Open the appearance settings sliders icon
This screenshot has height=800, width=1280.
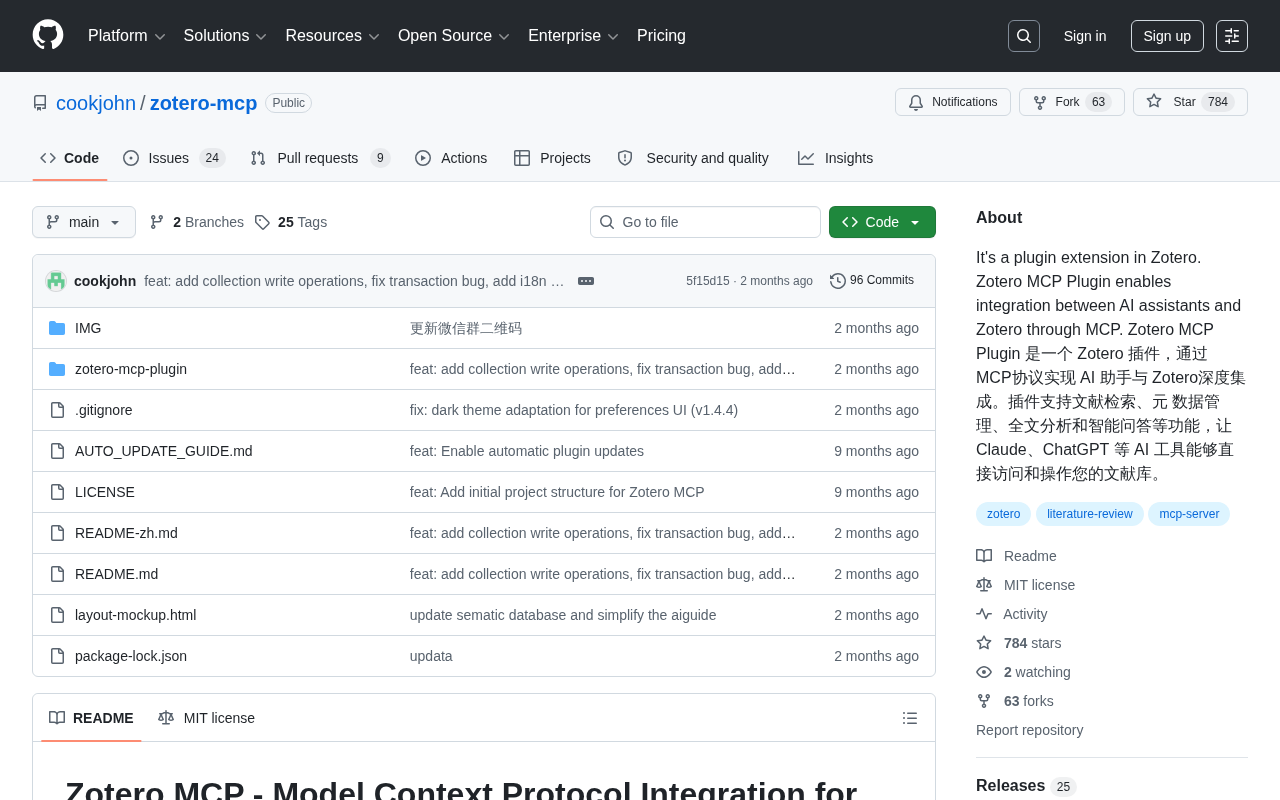click(x=1232, y=36)
